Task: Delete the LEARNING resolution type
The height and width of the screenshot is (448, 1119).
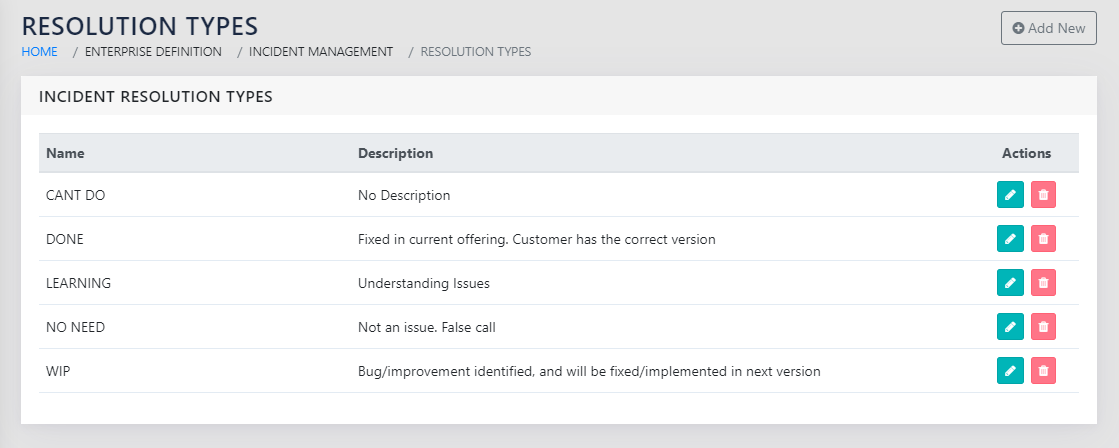Action: pos(1043,283)
